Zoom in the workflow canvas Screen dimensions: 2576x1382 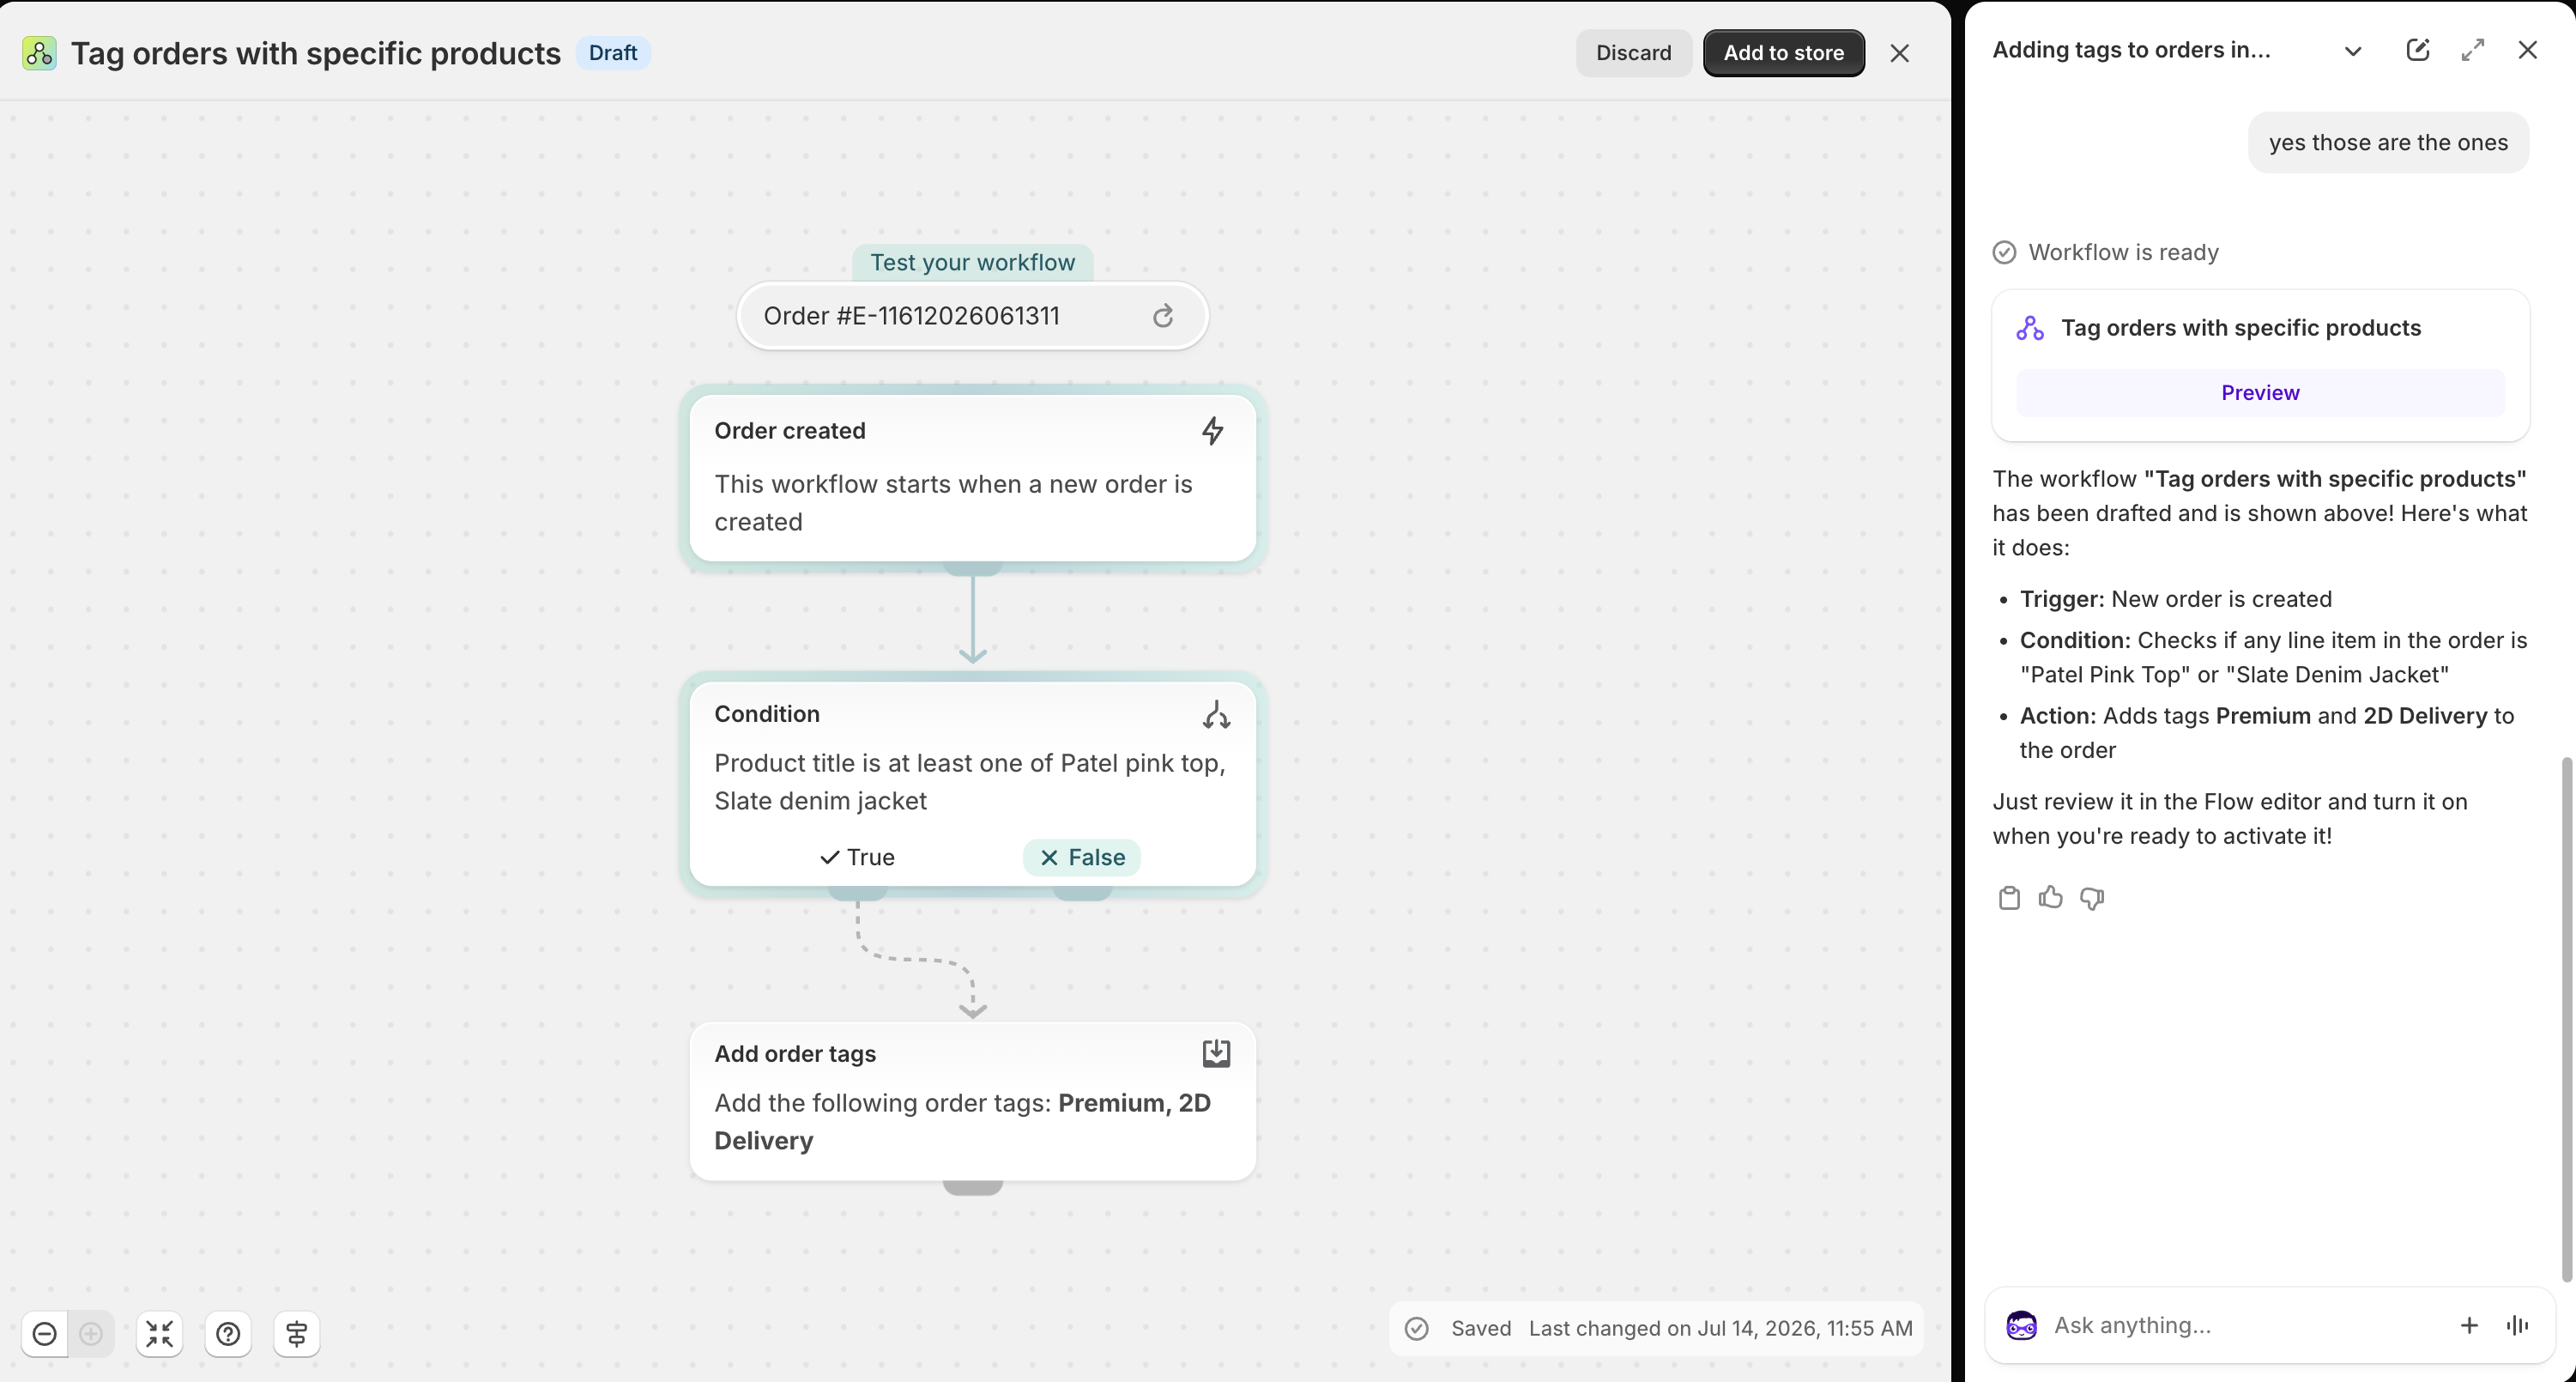[x=91, y=1334]
